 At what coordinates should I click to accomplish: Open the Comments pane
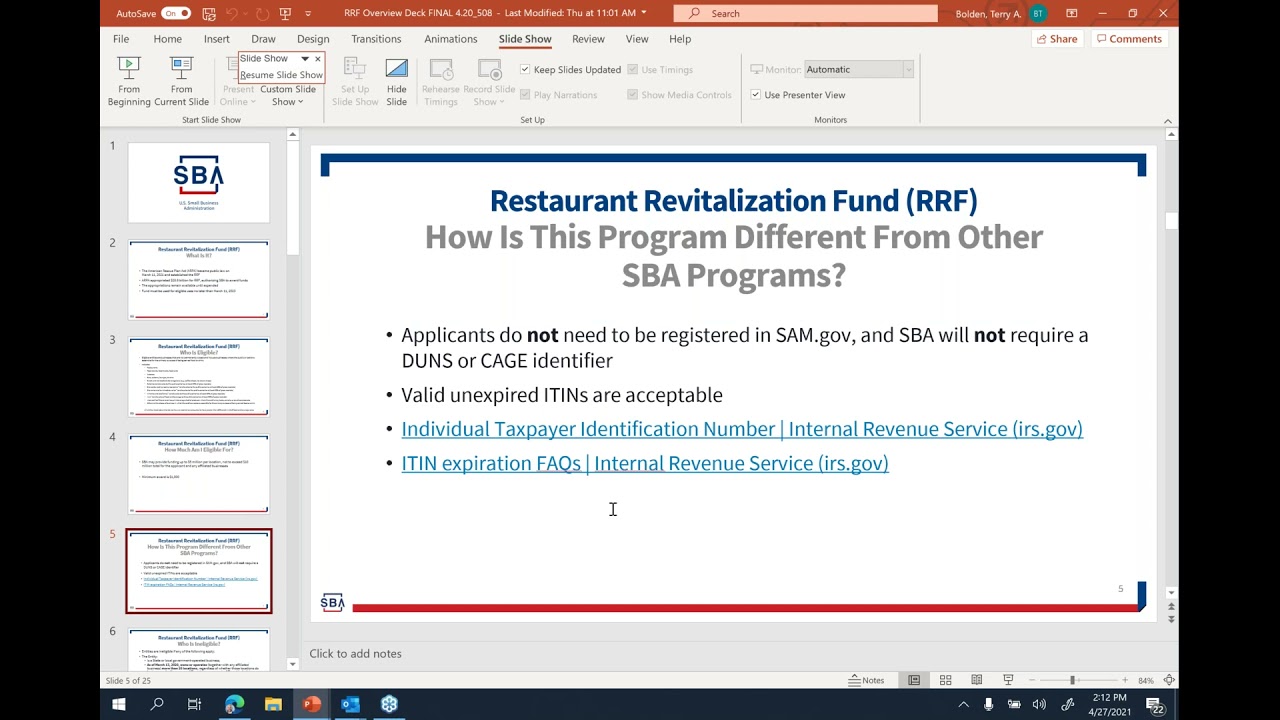pyautogui.click(x=1129, y=39)
